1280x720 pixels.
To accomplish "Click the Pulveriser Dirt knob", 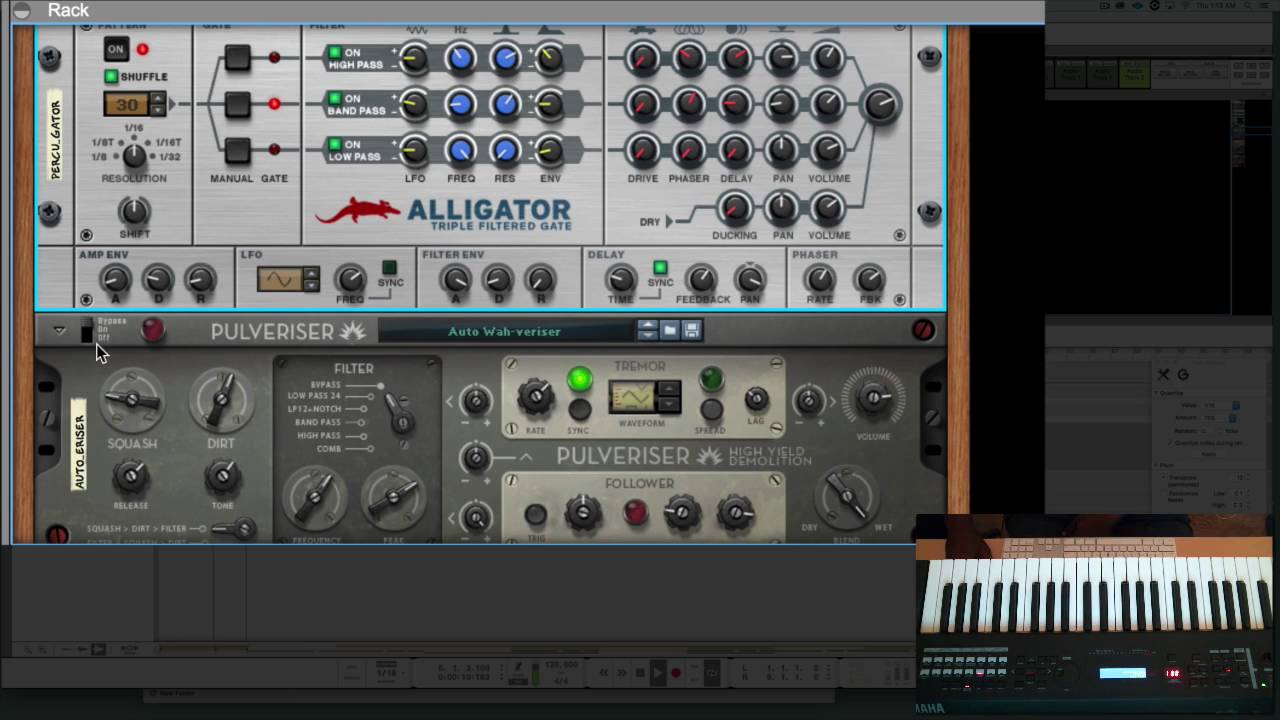I will click(221, 400).
